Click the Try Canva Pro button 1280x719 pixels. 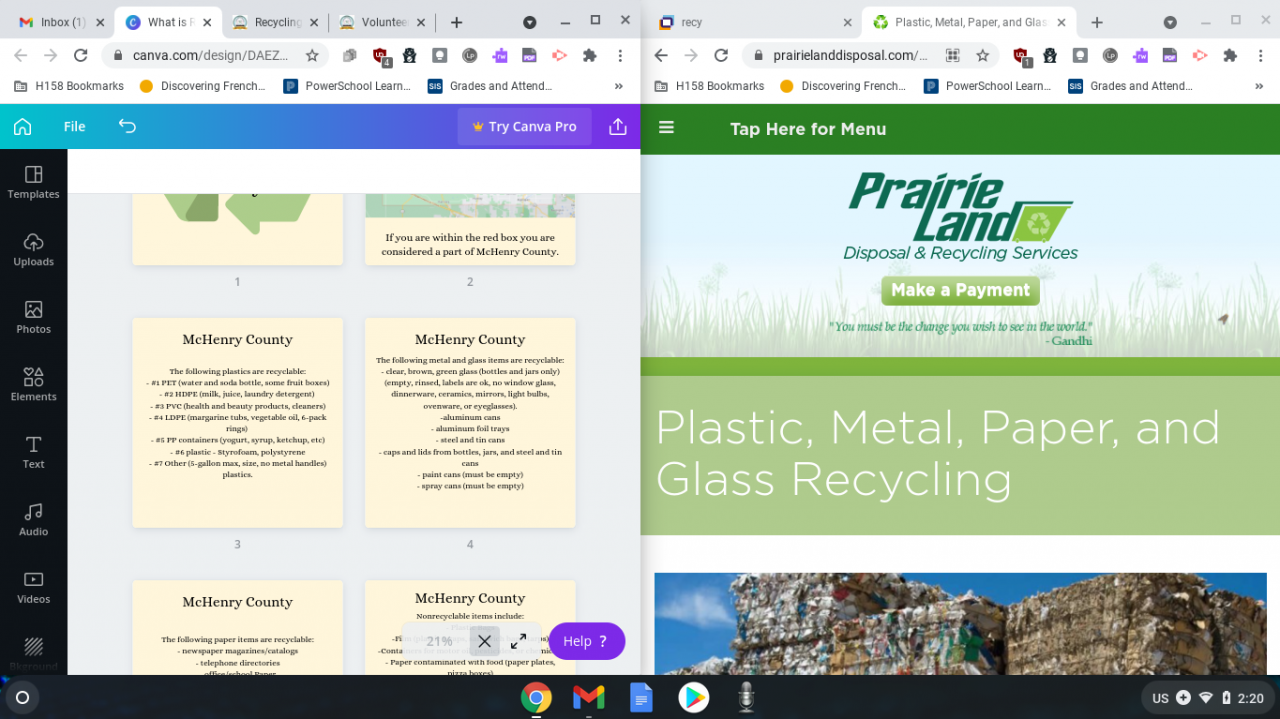tap(525, 127)
